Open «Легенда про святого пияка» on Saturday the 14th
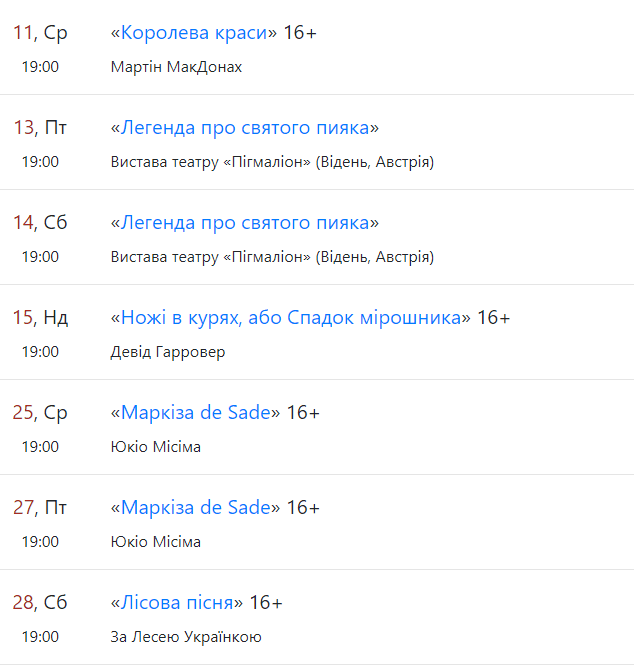 [x=245, y=223]
